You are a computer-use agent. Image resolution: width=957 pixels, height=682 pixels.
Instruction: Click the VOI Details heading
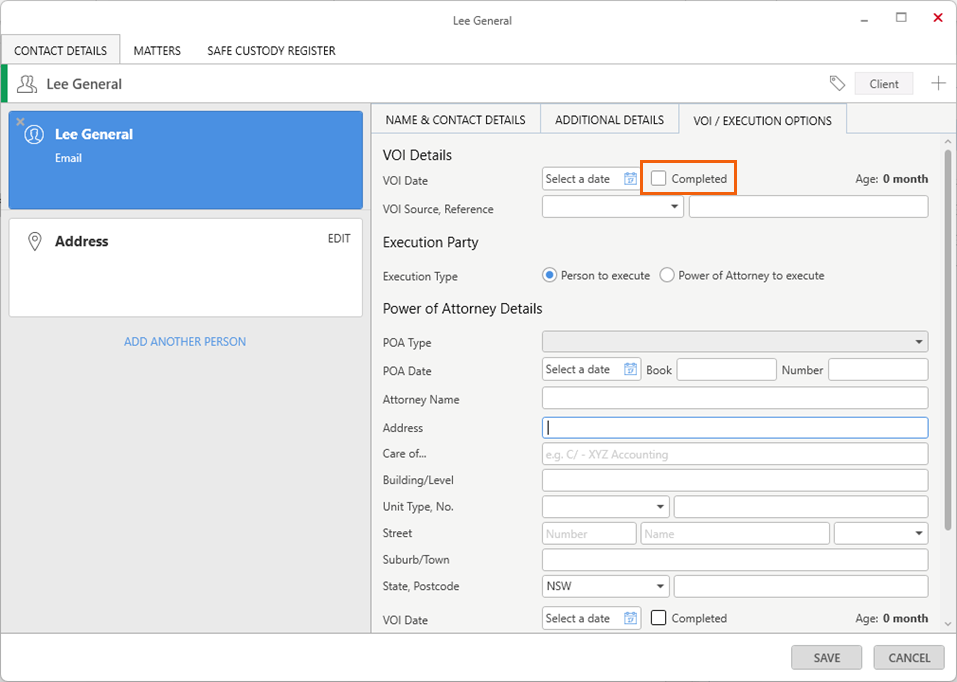click(417, 155)
